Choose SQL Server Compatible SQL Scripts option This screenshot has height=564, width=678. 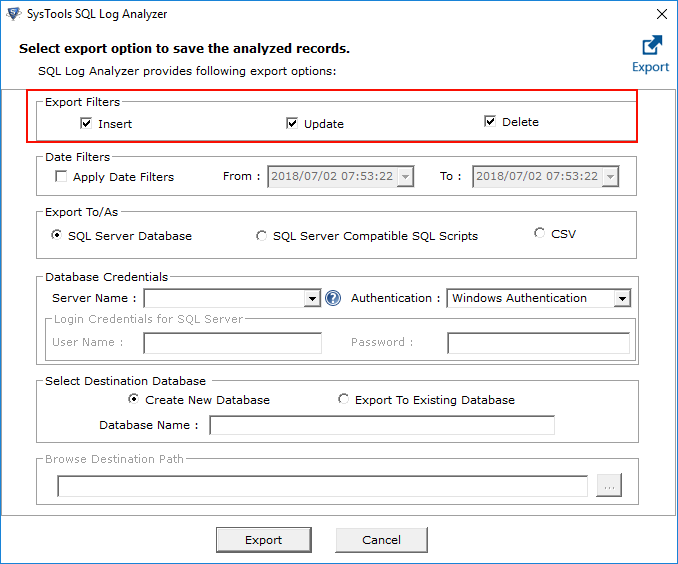point(262,236)
